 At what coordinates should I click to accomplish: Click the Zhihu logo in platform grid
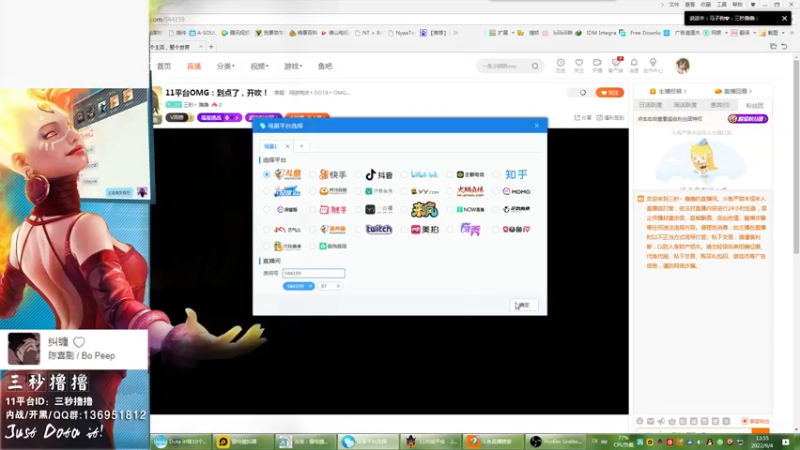pyautogui.click(x=516, y=174)
